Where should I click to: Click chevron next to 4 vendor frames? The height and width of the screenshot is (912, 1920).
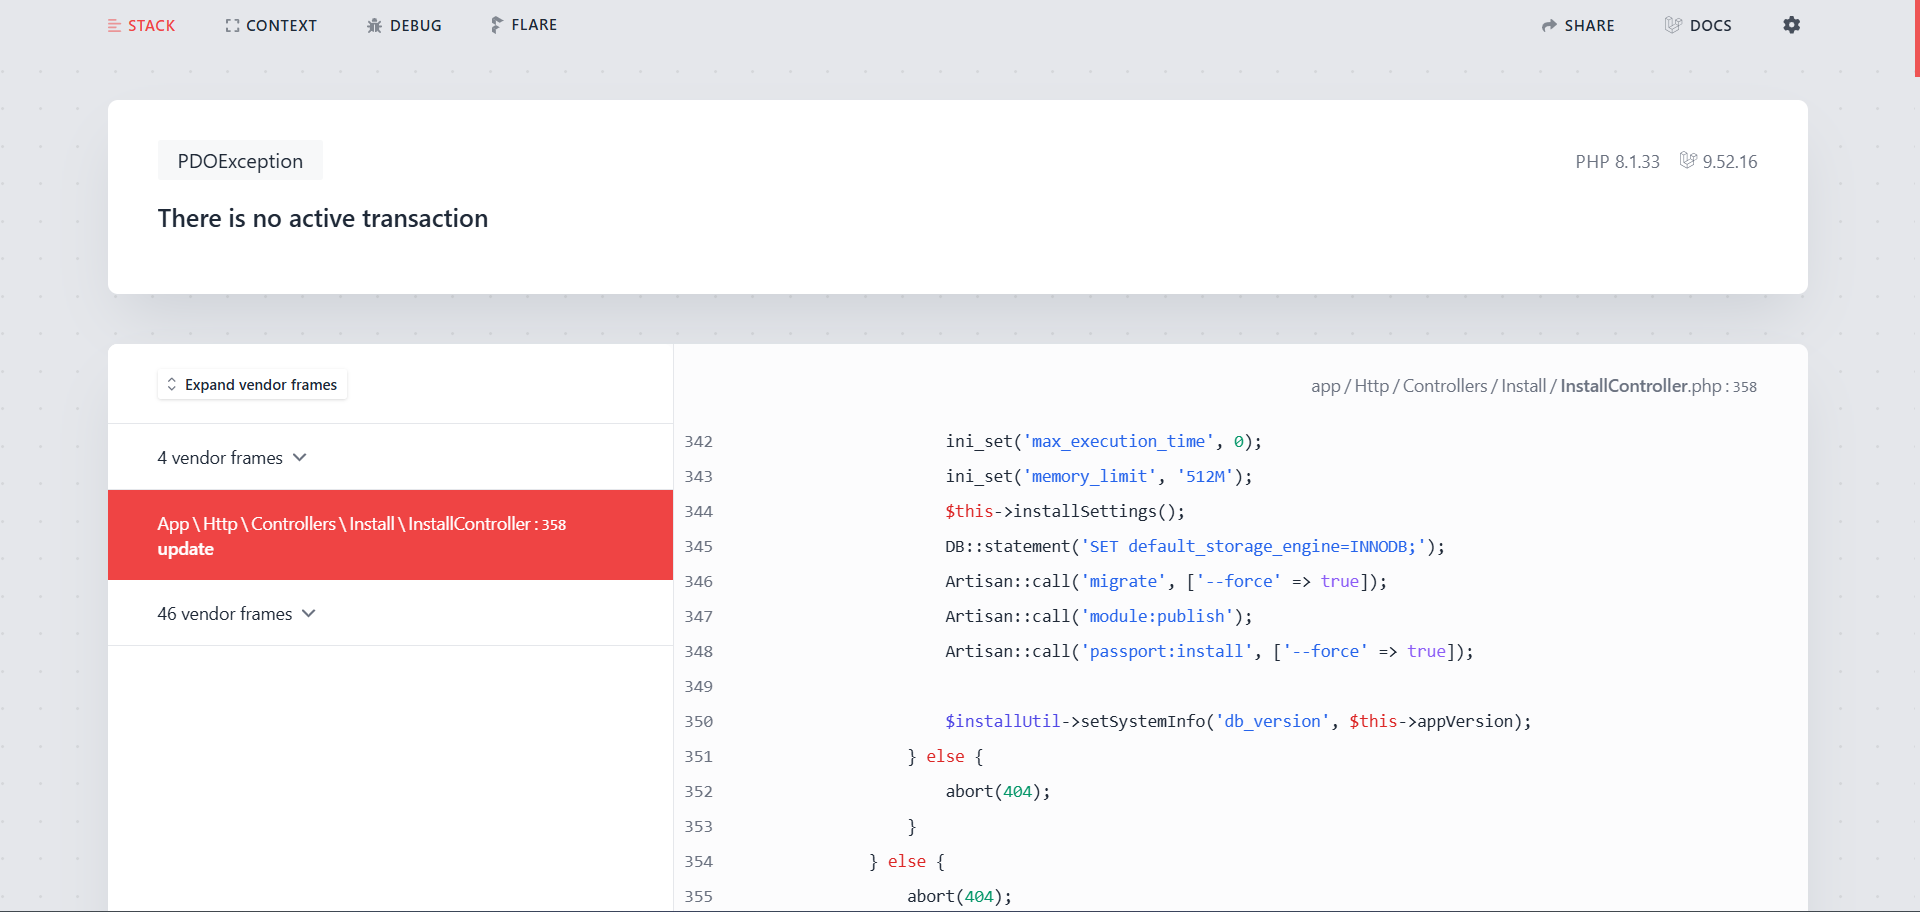[299, 458]
